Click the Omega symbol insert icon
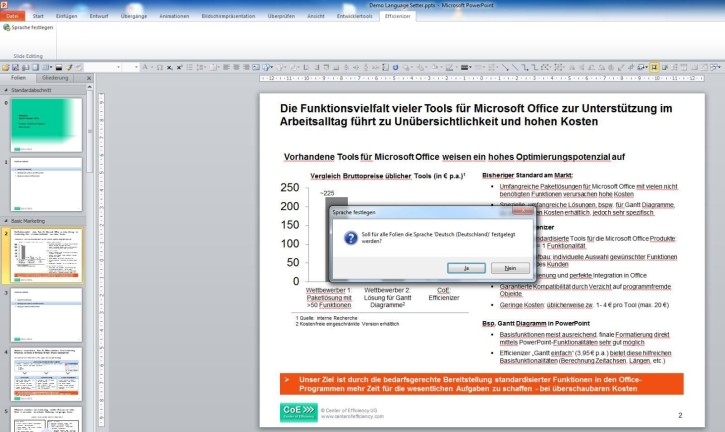The width and height of the screenshot is (725, 432). tap(160, 68)
